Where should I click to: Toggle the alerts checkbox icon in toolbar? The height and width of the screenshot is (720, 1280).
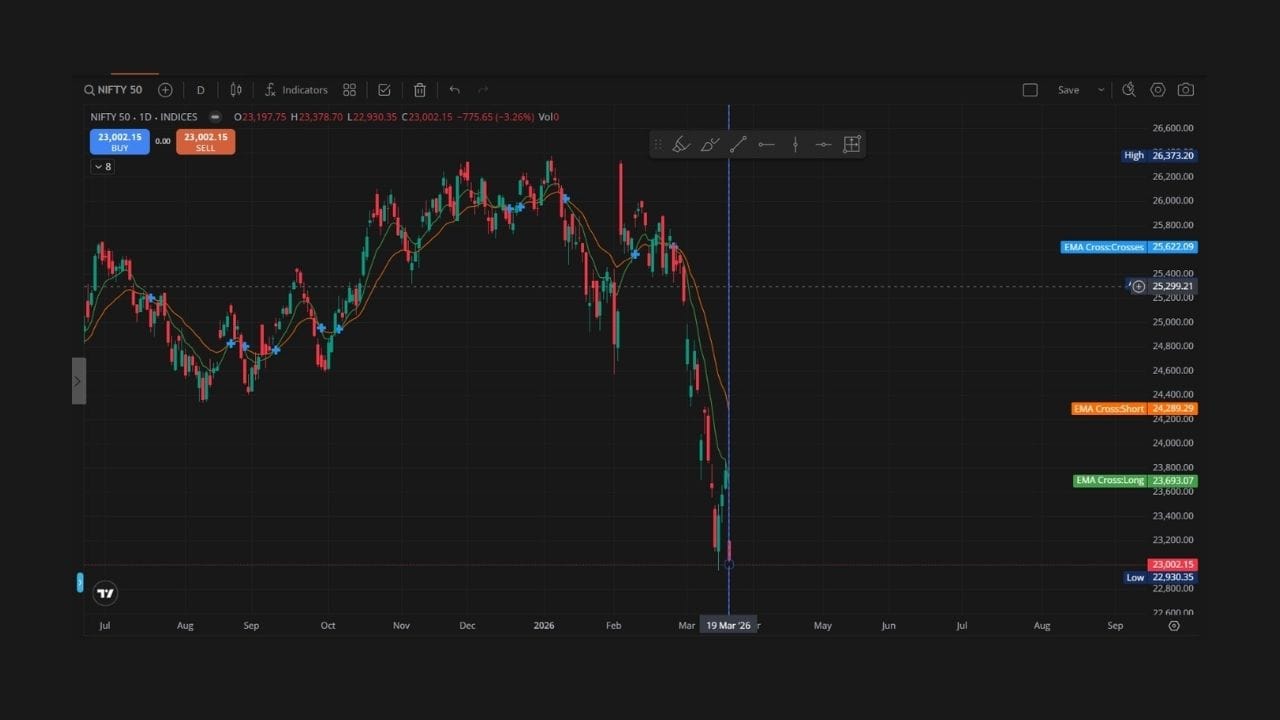(384, 90)
